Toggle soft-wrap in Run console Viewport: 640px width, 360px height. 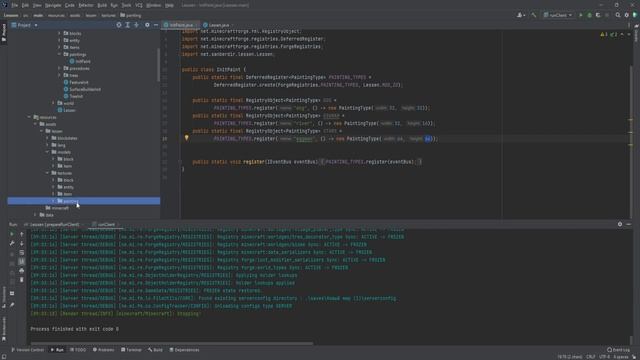click(22, 253)
